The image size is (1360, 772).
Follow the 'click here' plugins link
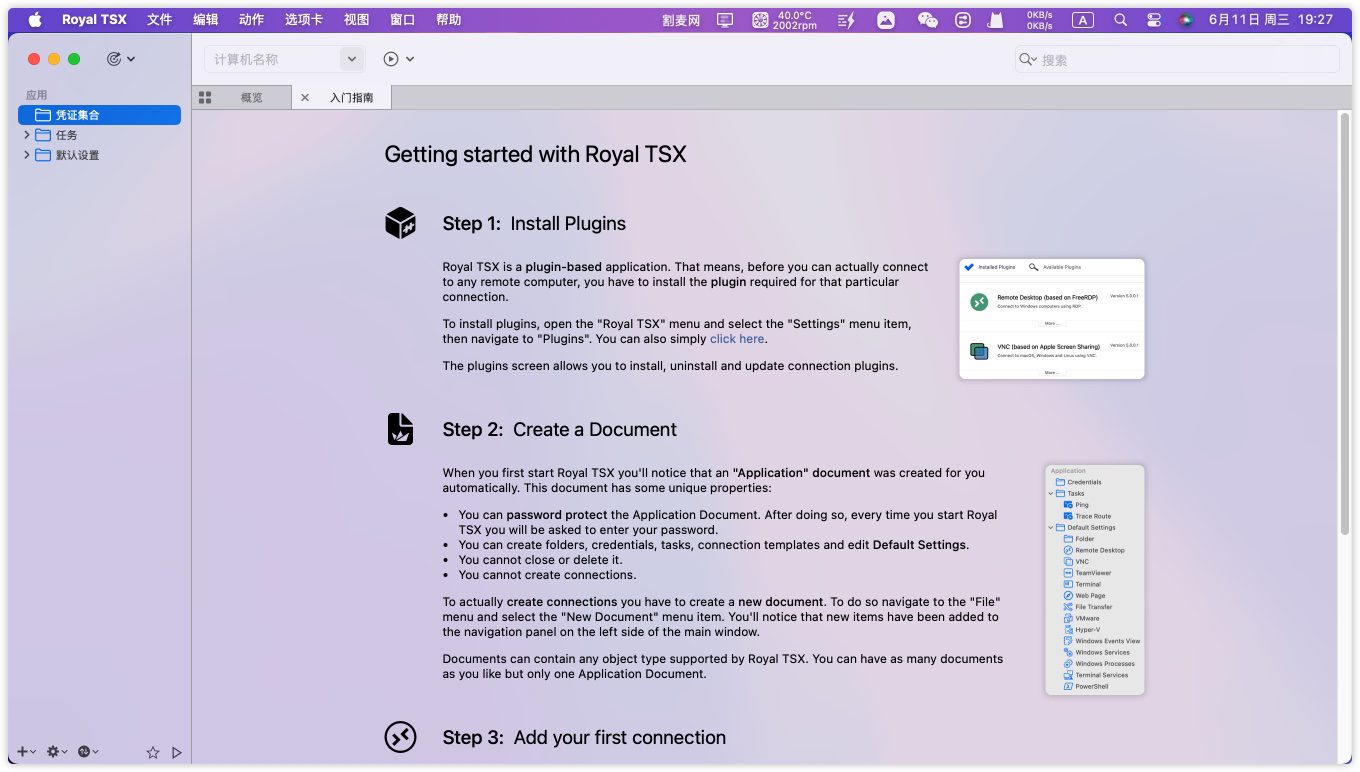[737, 339]
